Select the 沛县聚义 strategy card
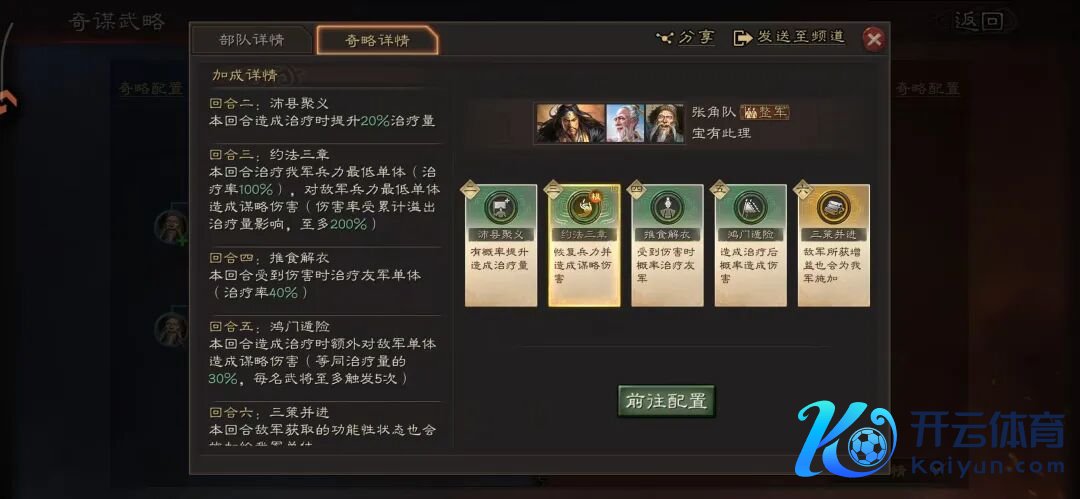 click(x=501, y=245)
